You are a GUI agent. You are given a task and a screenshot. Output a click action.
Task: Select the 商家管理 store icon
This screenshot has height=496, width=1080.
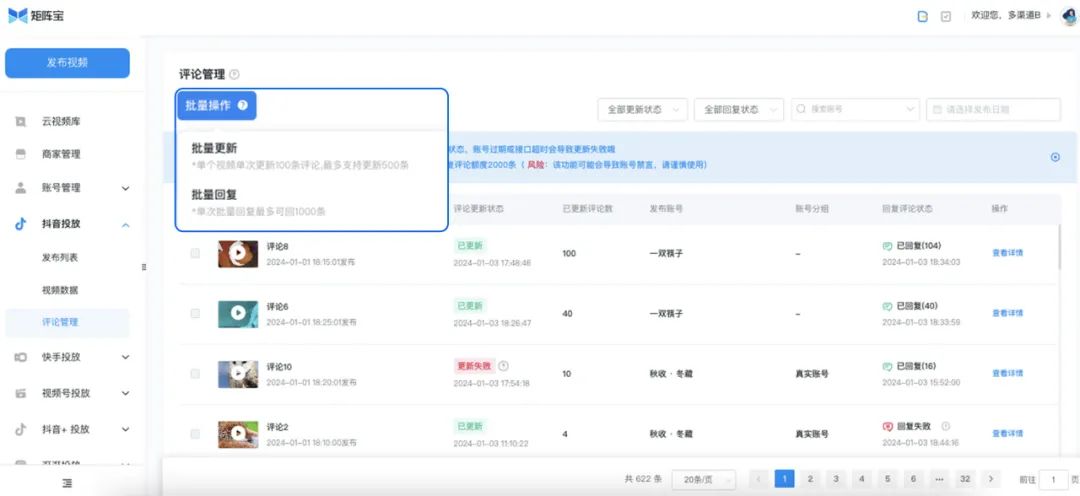[21, 154]
